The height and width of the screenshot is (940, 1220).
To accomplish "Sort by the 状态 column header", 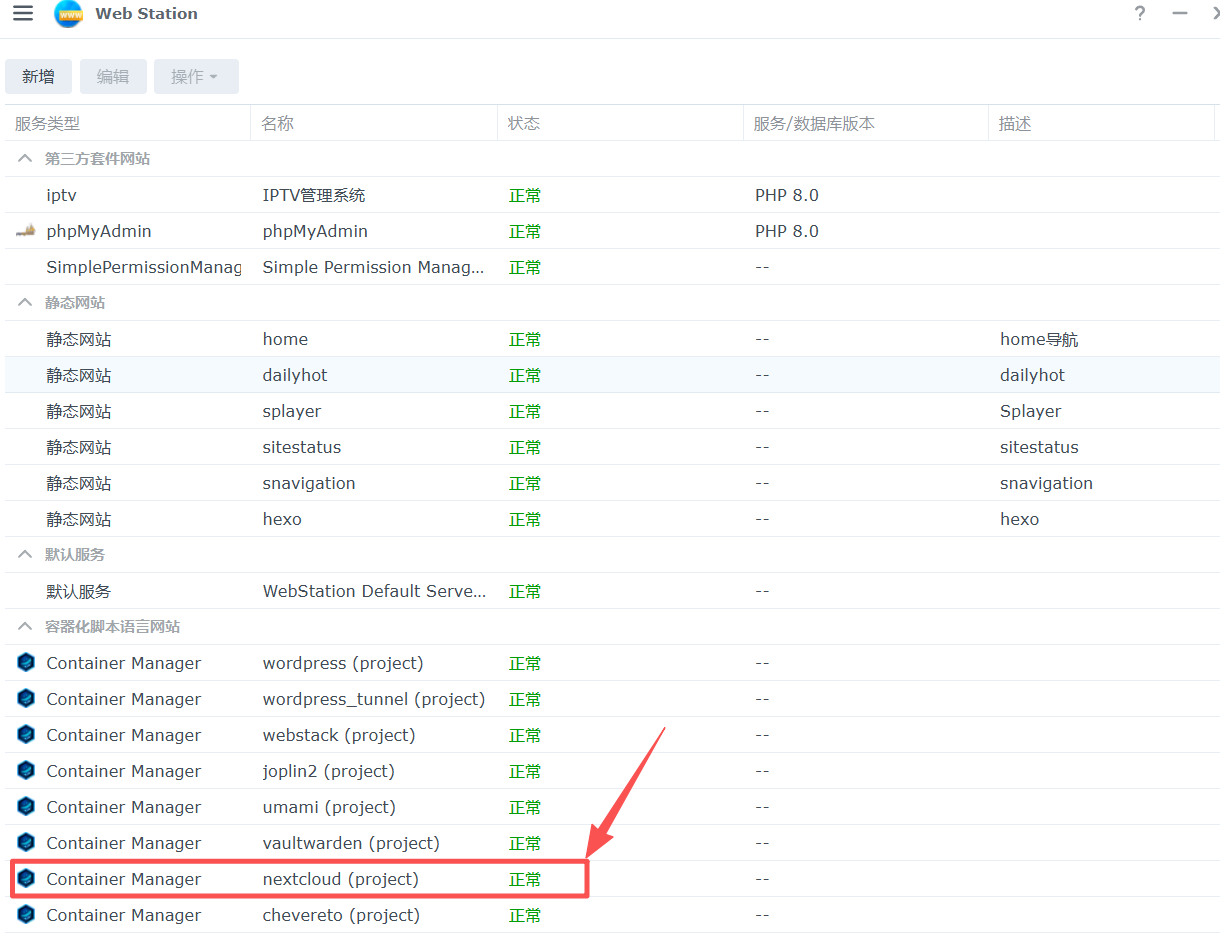I will [524, 124].
